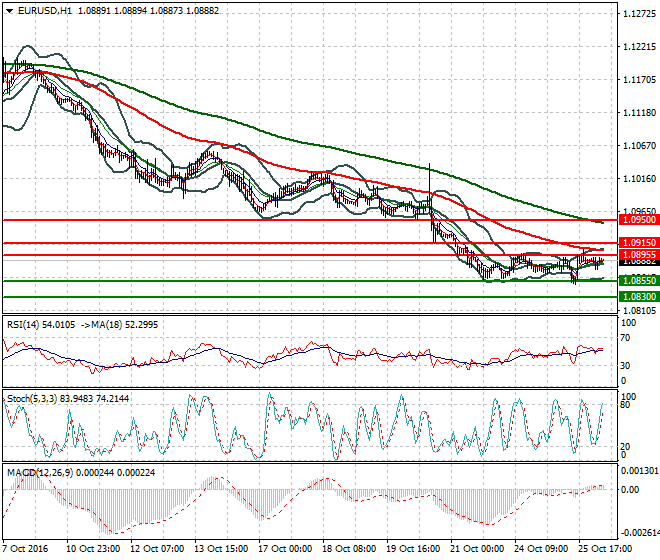Click the MACD 0.001301 scale value
660x560 pixels.
tap(637, 470)
